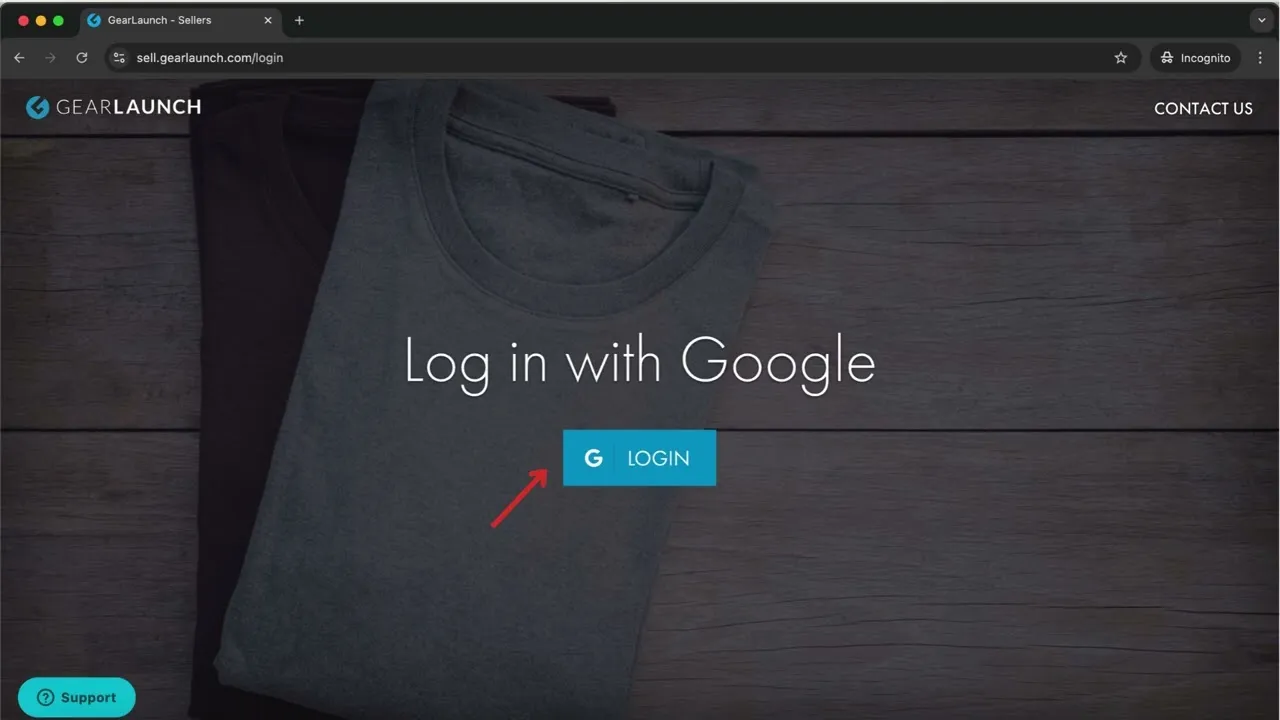
Task: Click the browser forward arrow
Action: (x=50, y=58)
